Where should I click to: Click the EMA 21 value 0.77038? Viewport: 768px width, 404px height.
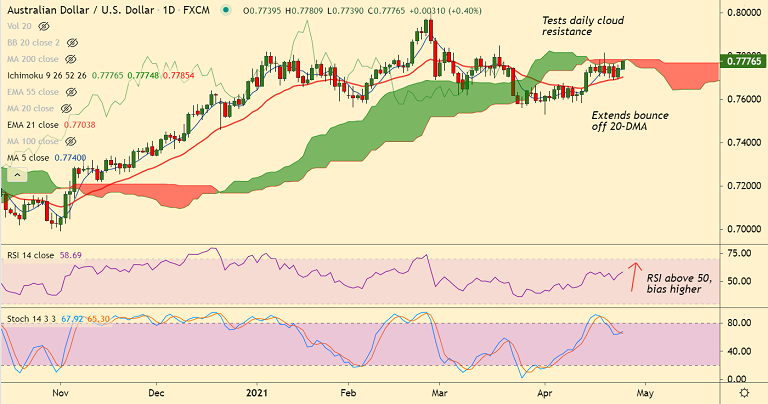[x=80, y=125]
